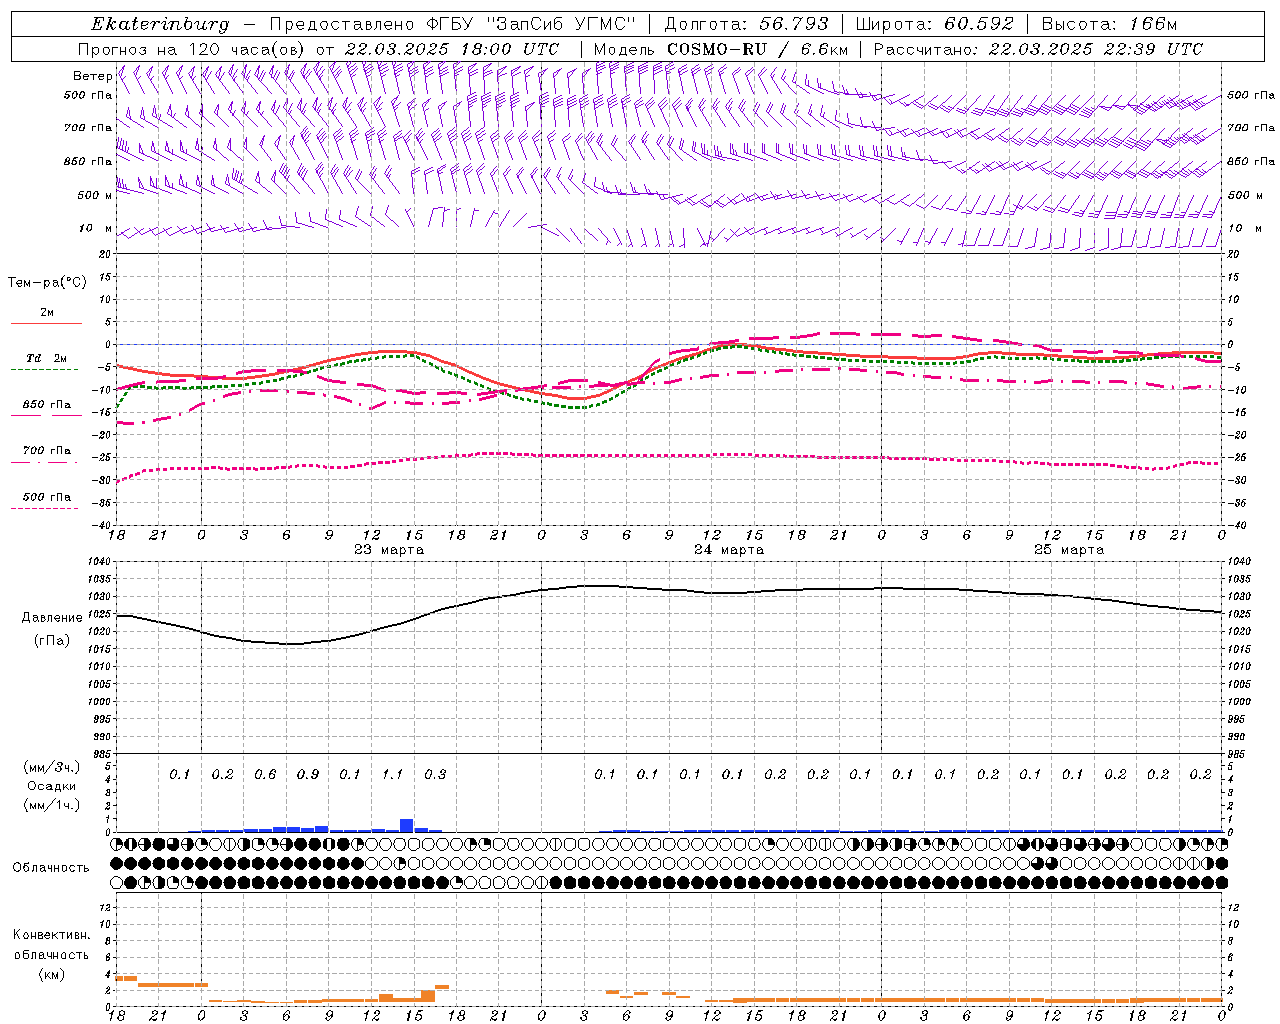Image resolution: width=1280 pixels, height=1024 pixels.
Task: Click the 'Осадки' precipitation label
Action: point(51,786)
